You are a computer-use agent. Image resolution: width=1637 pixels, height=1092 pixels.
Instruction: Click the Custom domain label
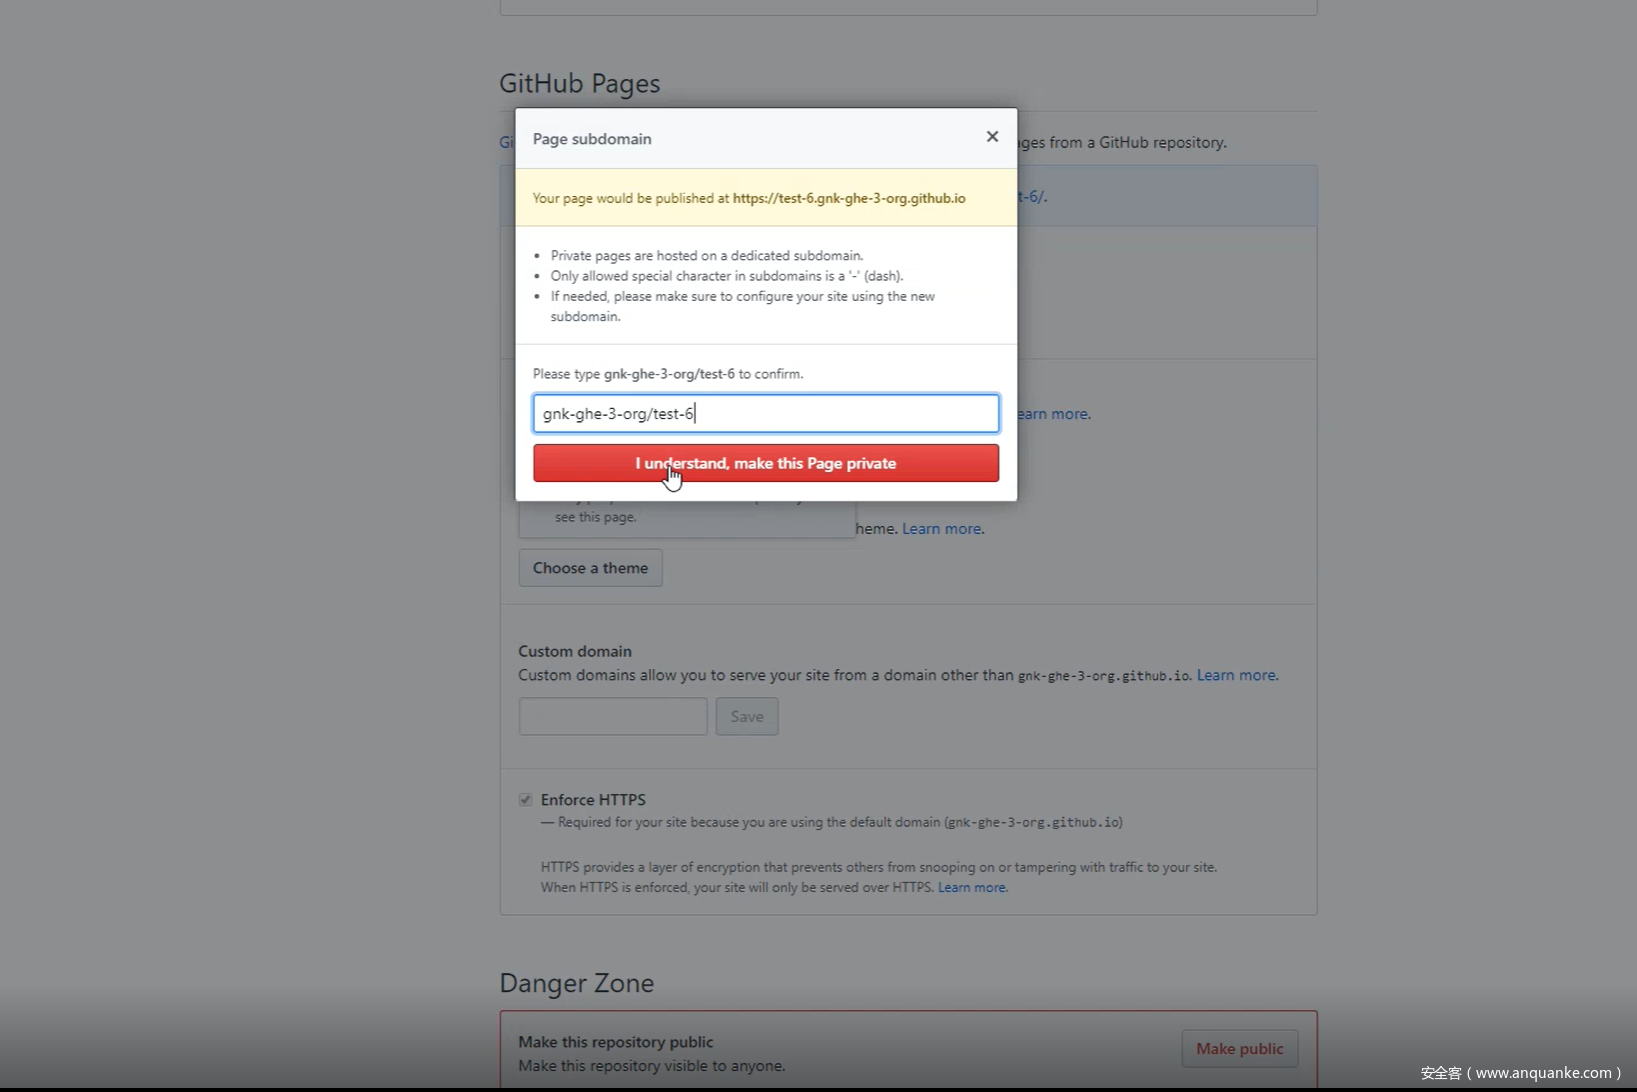coord(575,651)
